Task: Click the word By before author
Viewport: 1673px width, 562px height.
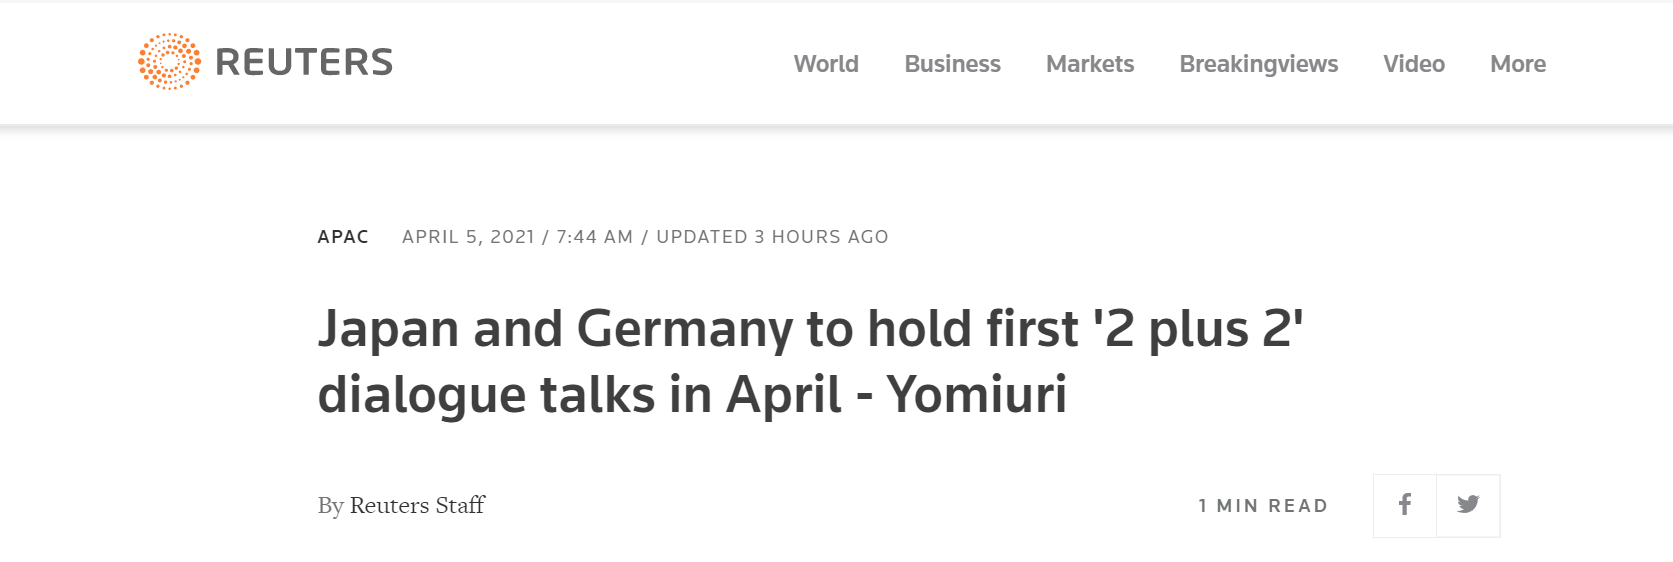Action: (x=330, y=506)
